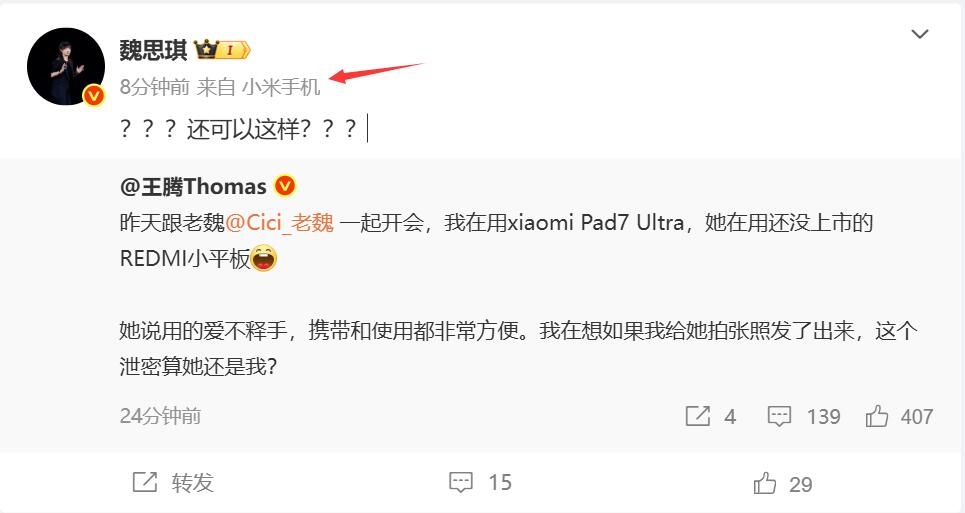Click the gold crown membership badge
Viewport: 965px width, 513px height.
tap(222, 50)
